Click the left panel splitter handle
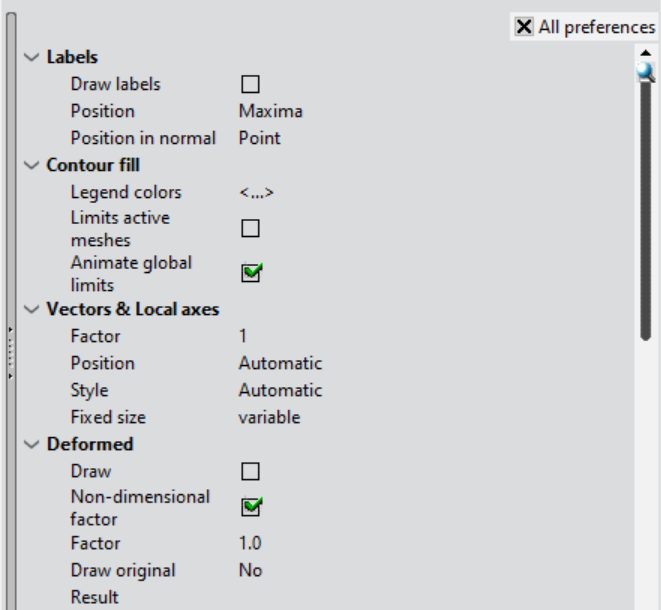Viewport: 661px width, 610px height. click(x=11, y=353)
